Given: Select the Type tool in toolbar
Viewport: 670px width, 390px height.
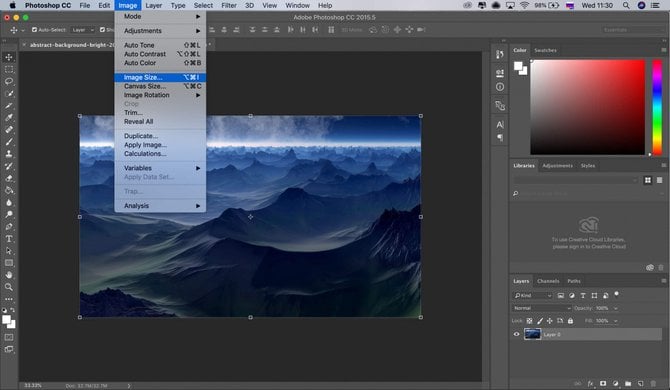Looking at the screenshot, I should (9, 239).
